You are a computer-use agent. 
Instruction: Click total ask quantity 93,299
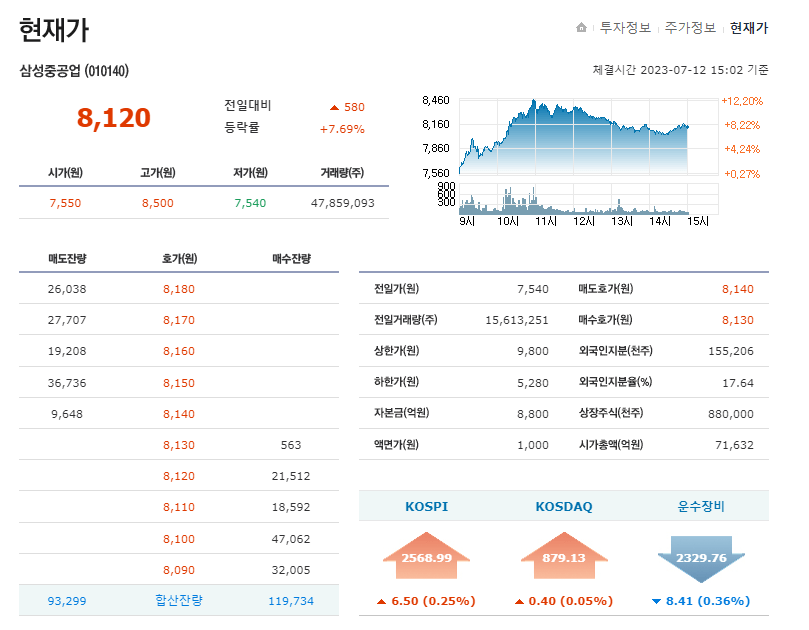click(x=67, y=601)
